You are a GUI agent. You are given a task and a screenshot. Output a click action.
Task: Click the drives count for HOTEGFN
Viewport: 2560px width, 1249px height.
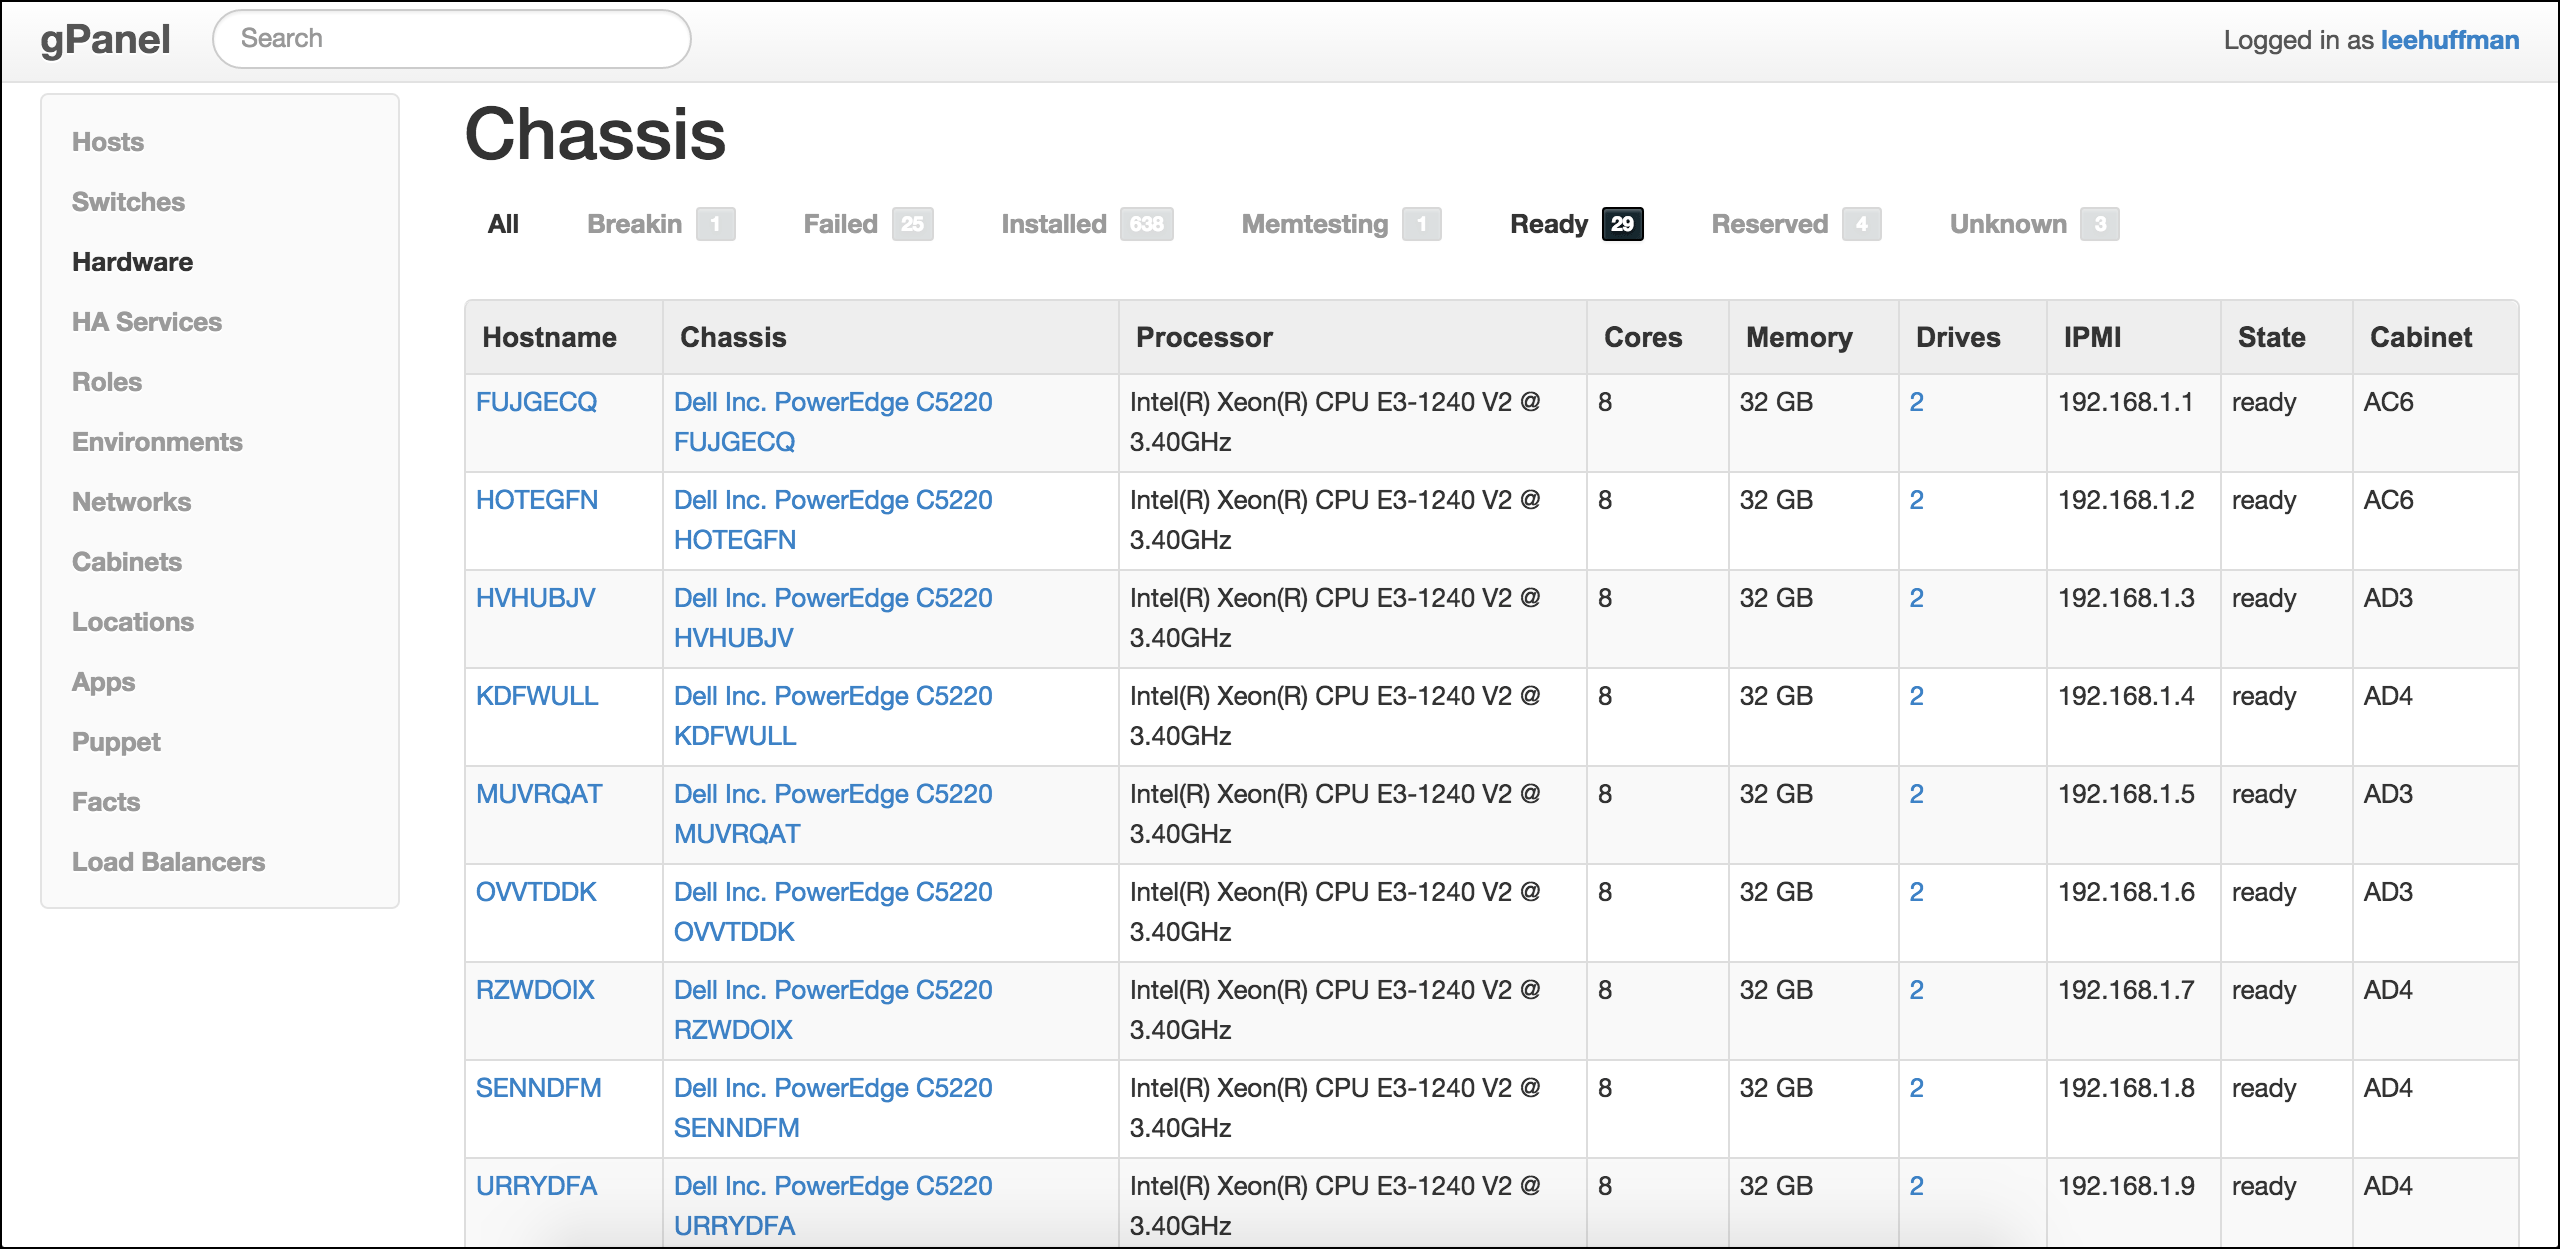[1916, 500]
